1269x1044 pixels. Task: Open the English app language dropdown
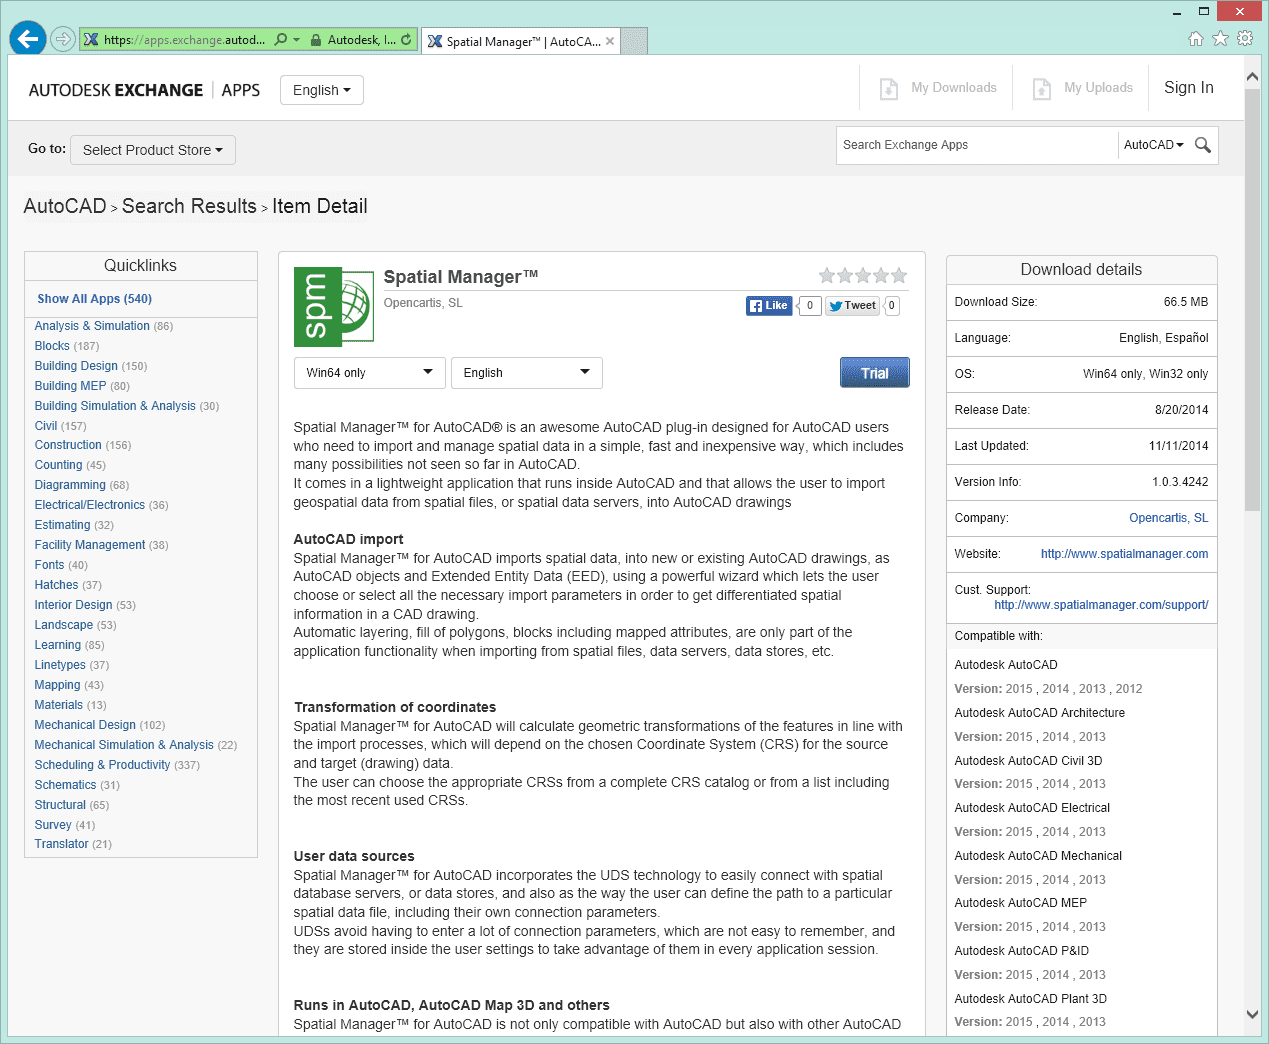pyautogui.click(x=527, y=372)
